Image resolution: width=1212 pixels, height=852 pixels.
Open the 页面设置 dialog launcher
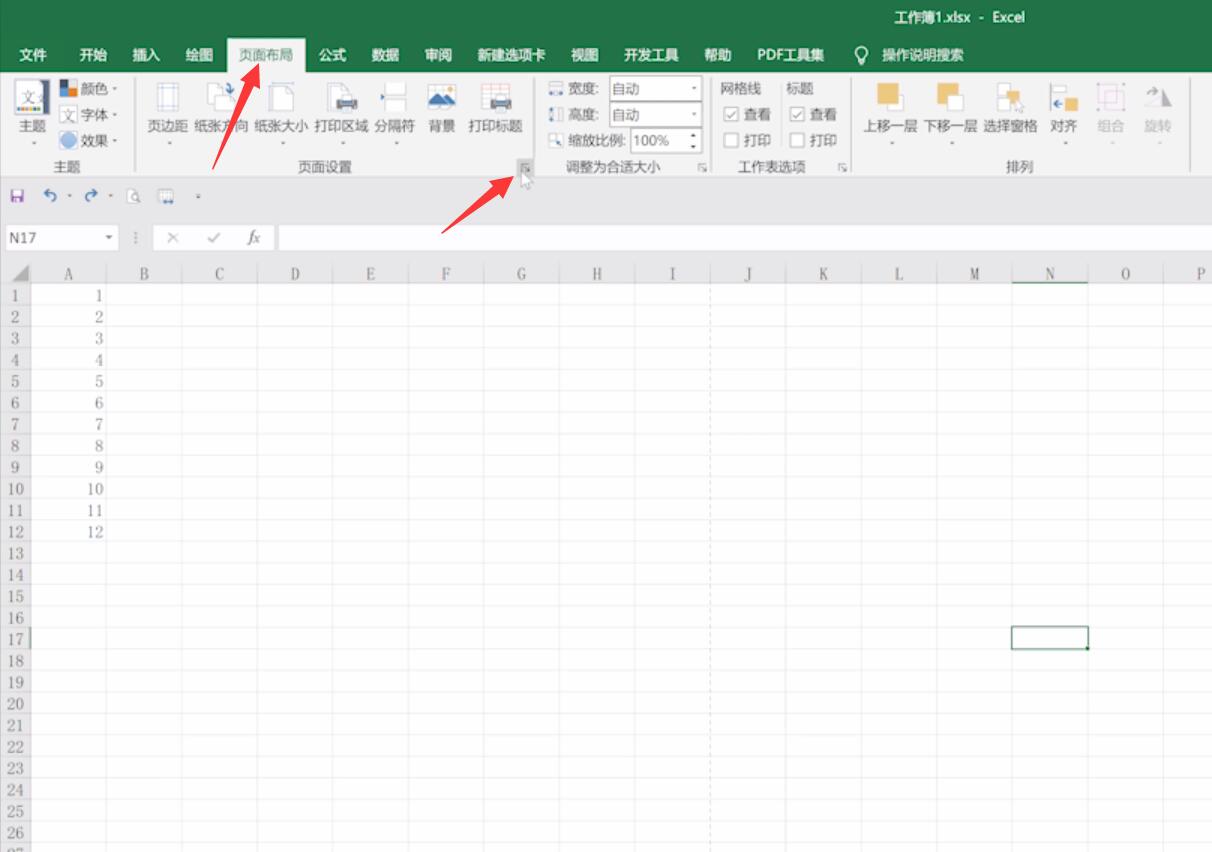coord(525,168)
